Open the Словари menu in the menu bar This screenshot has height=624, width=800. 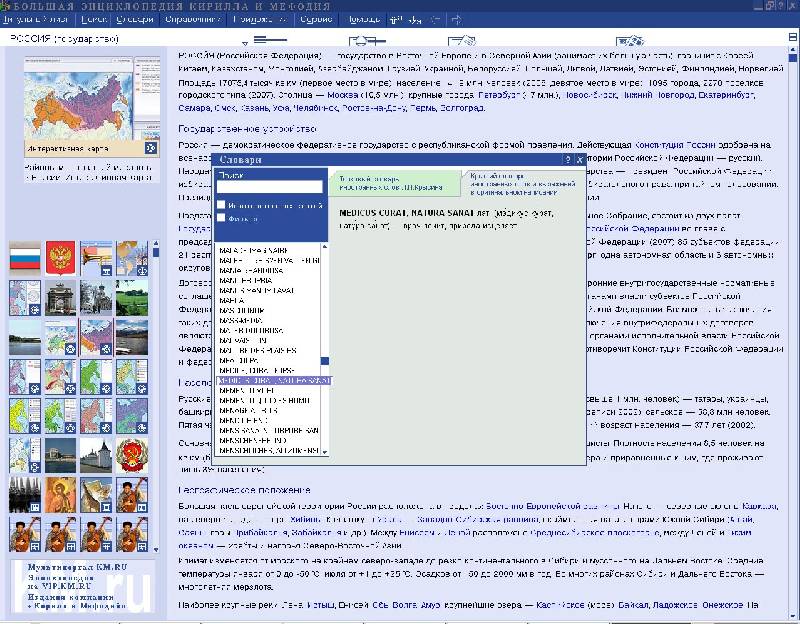click(x=135, y=19)
